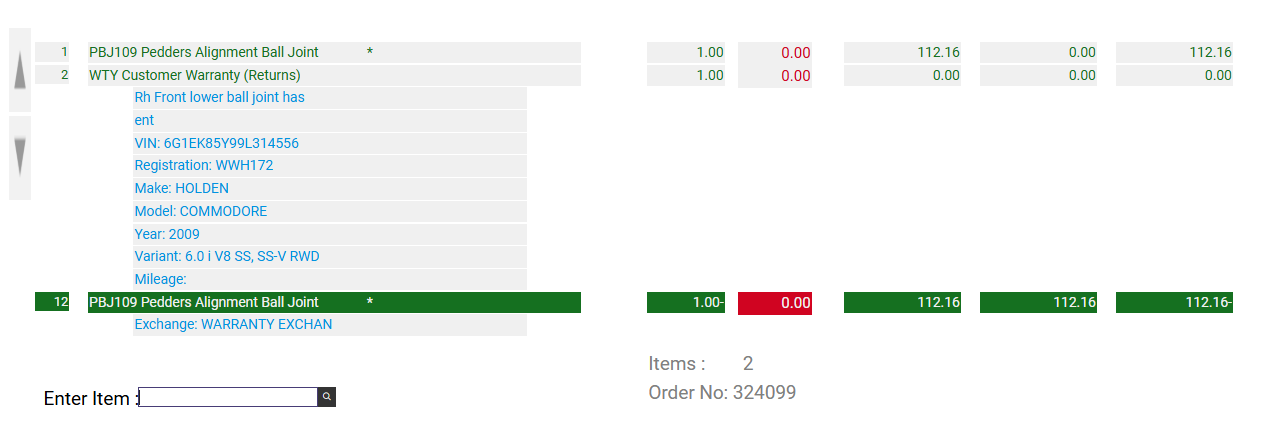Click the Make: HOLDEN note line
1288x425 pixels.
182,188
